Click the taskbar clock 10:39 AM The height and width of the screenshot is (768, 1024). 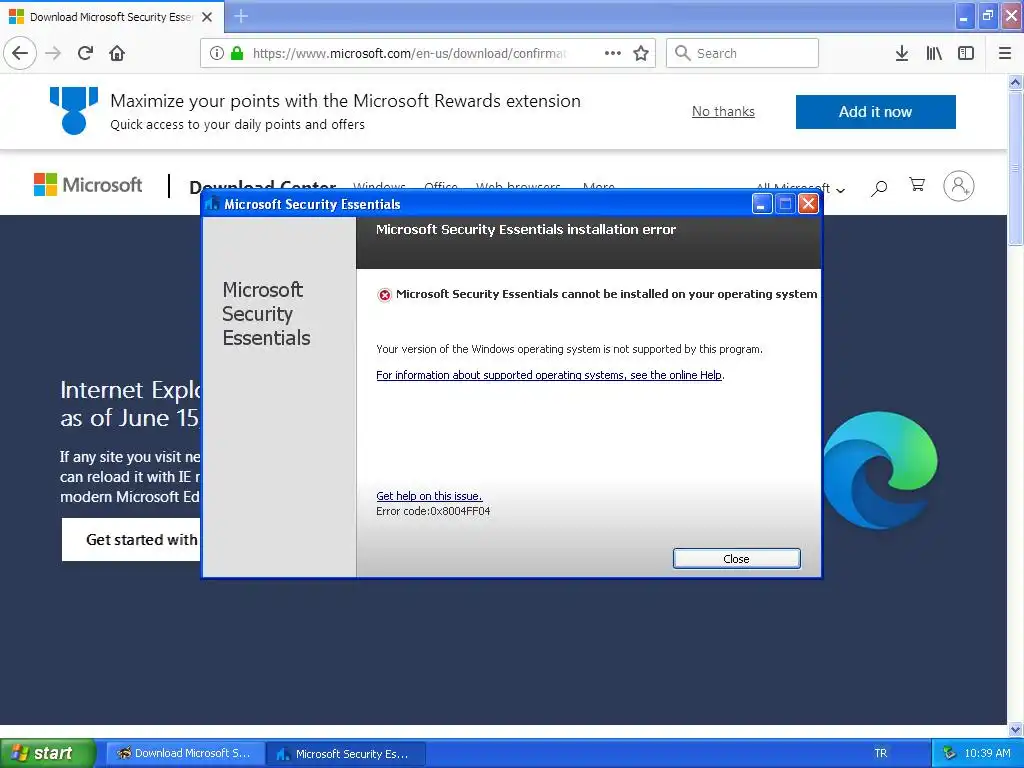pos(987,753)
